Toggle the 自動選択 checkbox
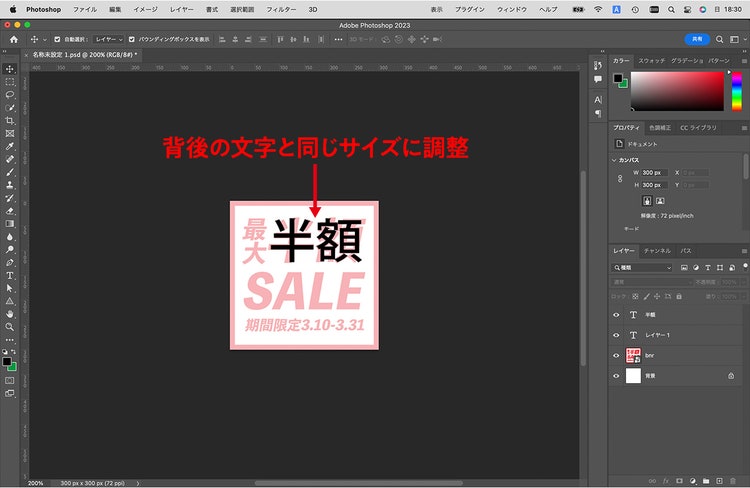The image size is (750, 488). coord(57,39)
